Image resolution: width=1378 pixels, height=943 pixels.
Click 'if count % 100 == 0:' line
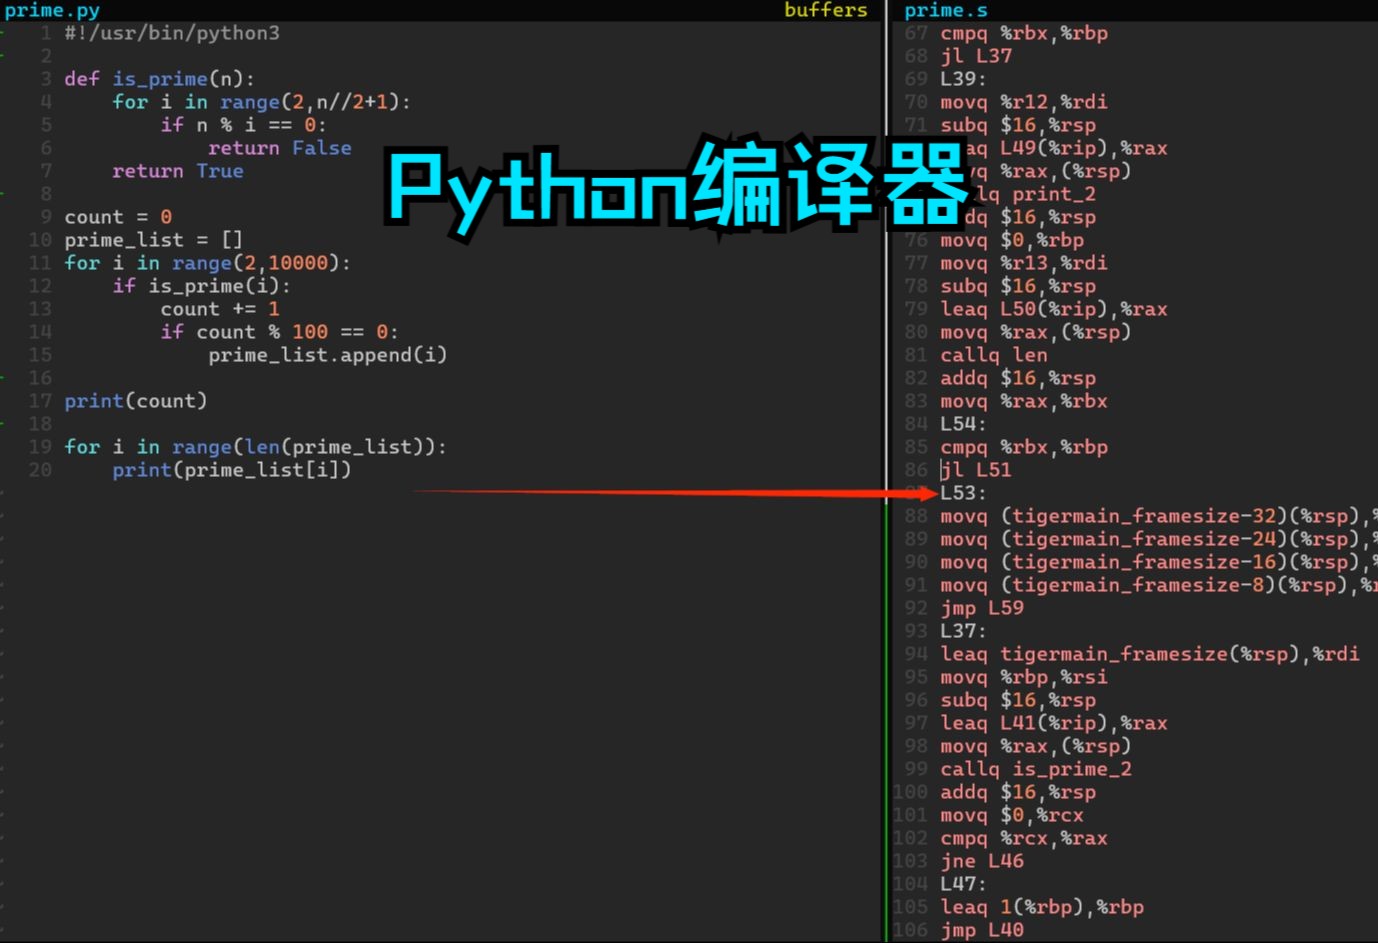[279, 332]
